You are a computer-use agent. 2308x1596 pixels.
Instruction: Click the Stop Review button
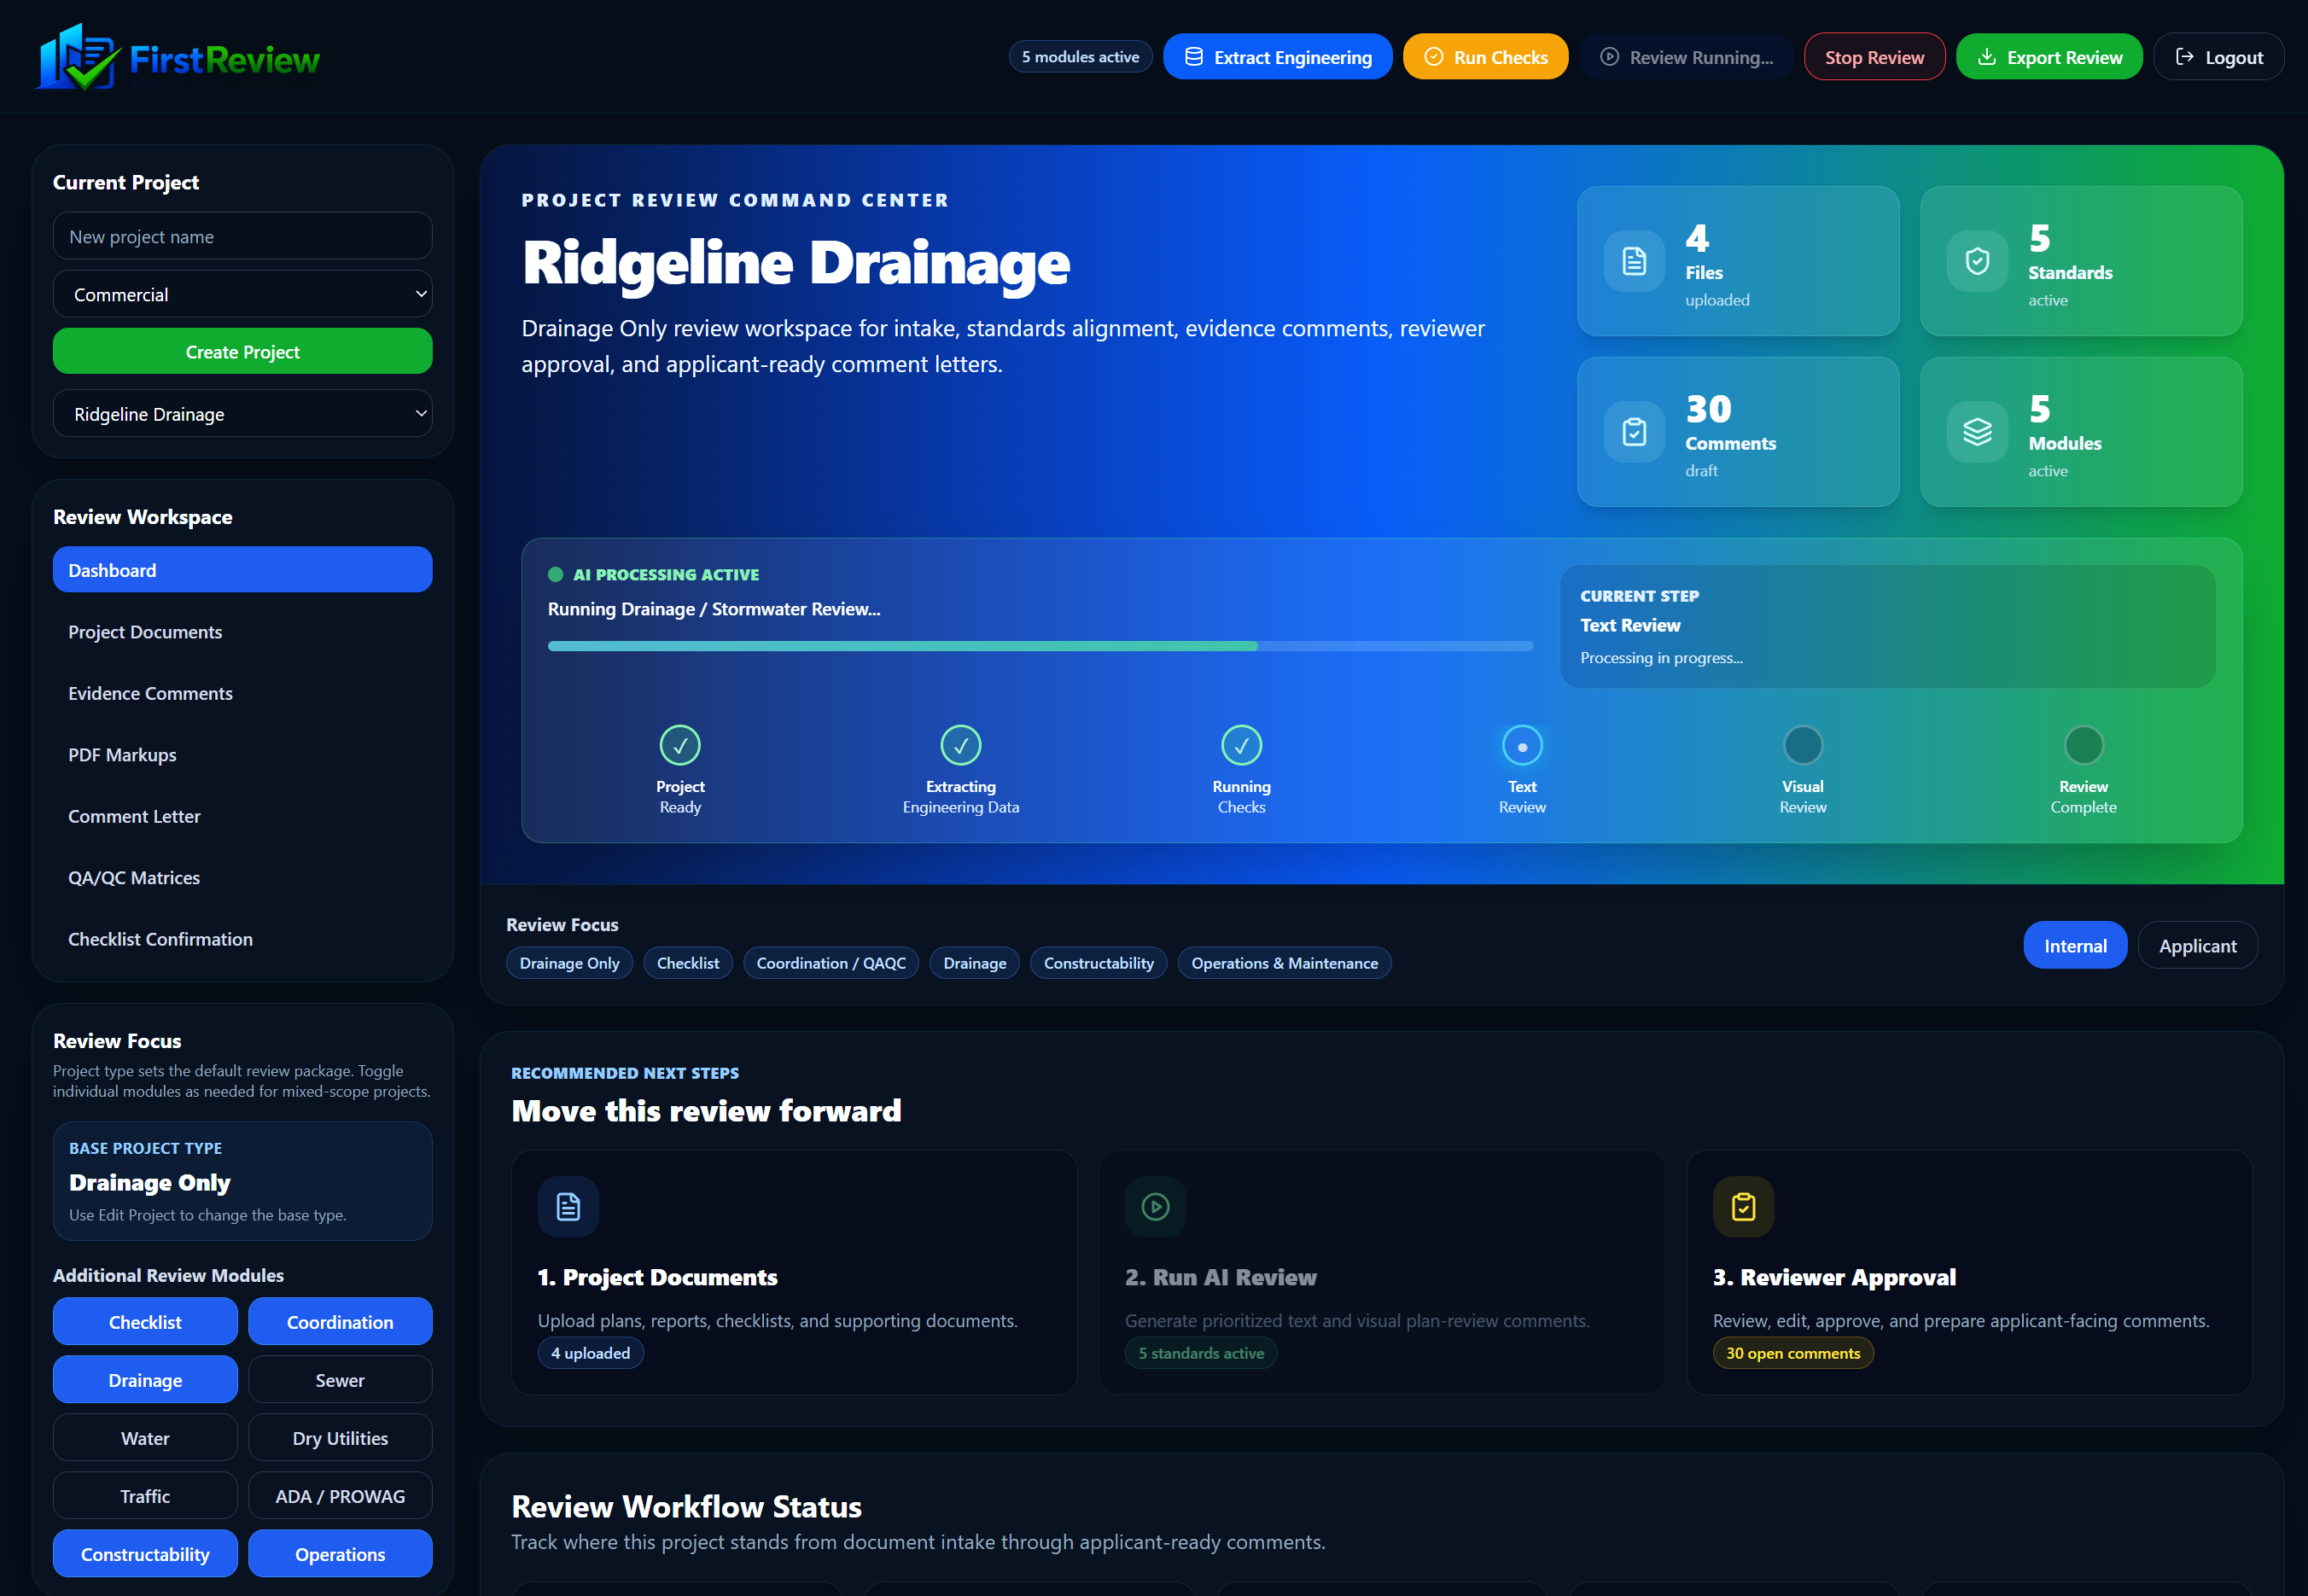[1874, 57]
